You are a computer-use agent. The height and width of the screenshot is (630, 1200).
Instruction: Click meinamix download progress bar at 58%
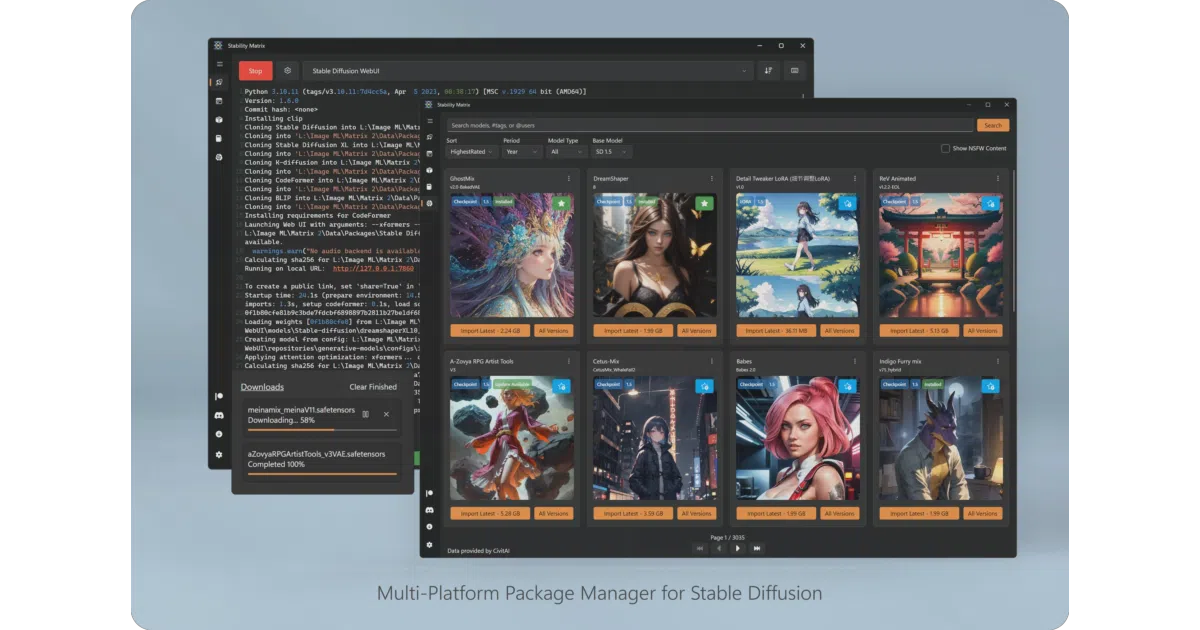[x=322, y=430]
